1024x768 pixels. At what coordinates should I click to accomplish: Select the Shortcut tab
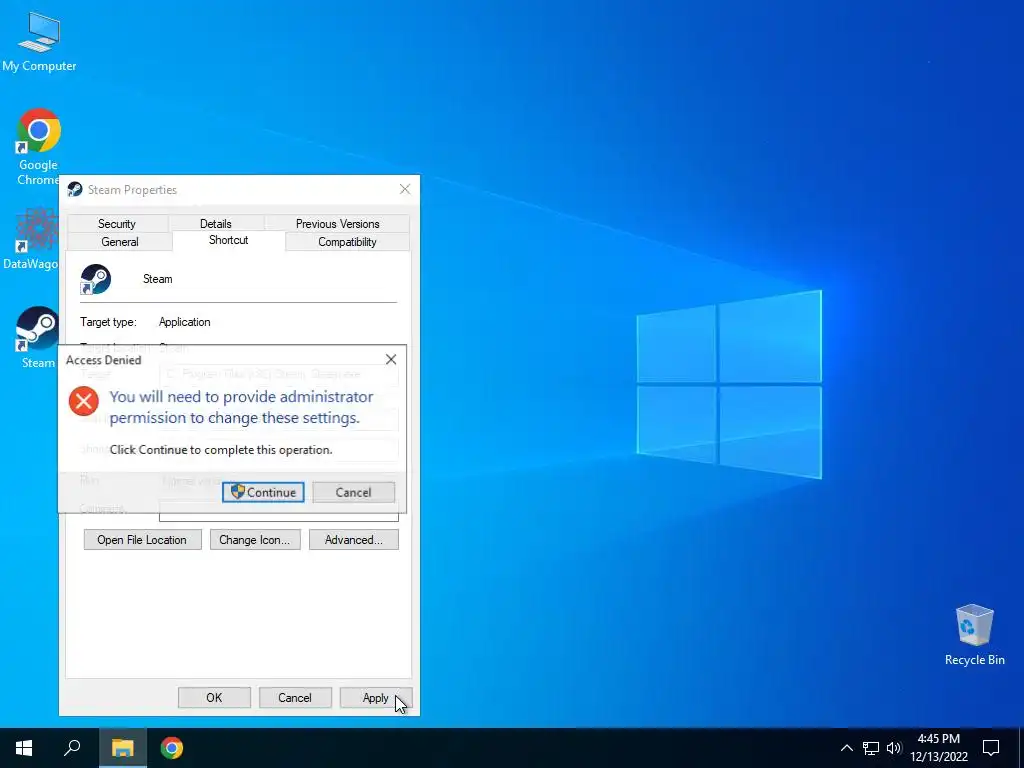point(229,240)
